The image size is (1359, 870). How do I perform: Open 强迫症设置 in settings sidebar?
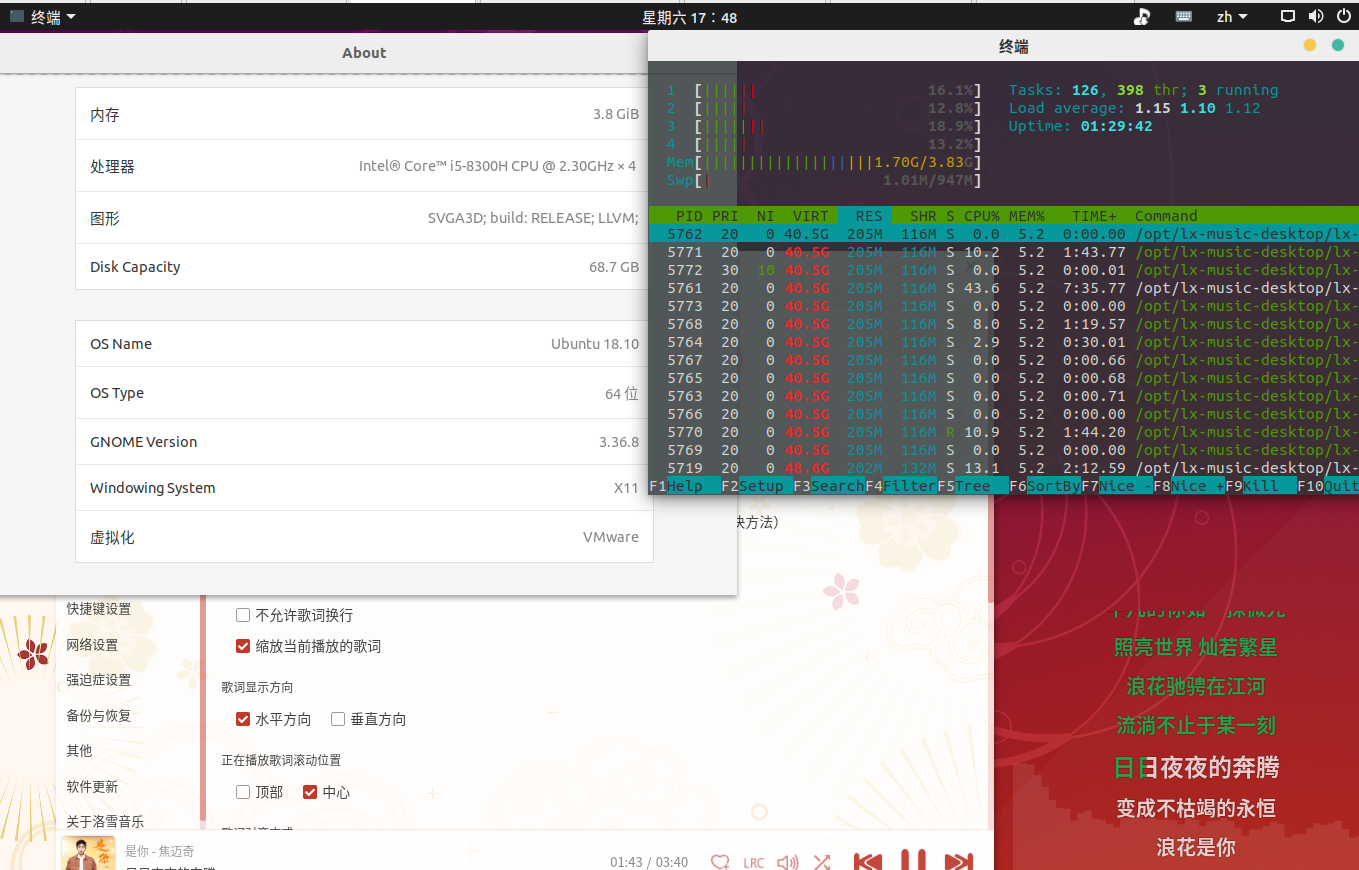point(99,680)
